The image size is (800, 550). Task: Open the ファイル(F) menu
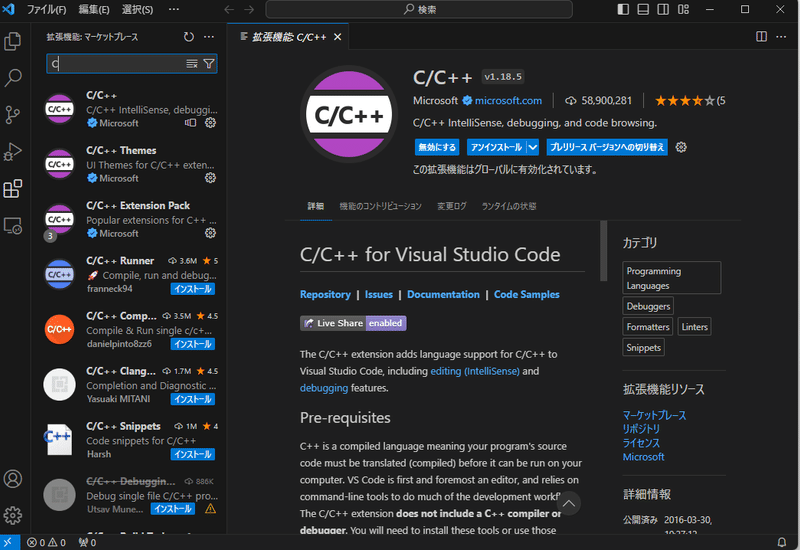coord(46,9)
